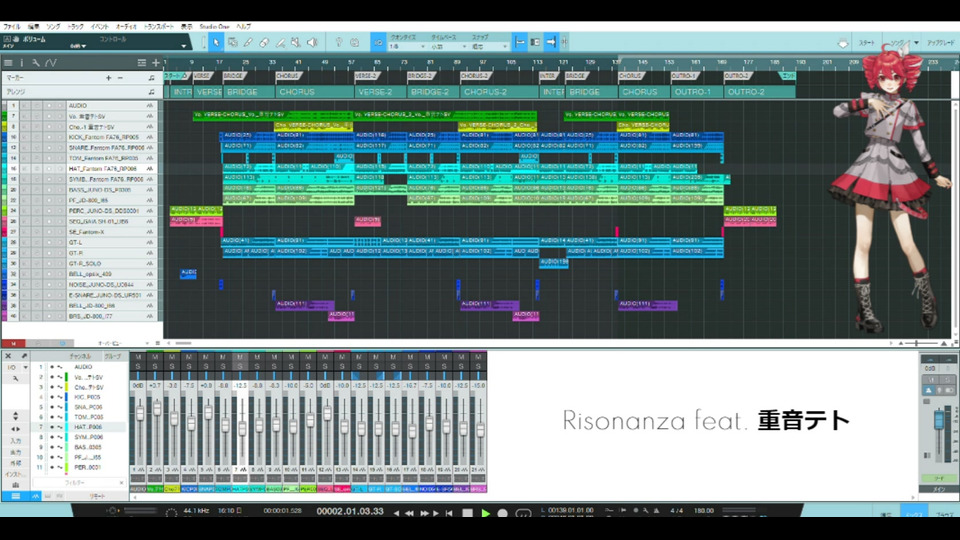Open track settings wrench icon
Image resolution: width=960 pixels, height=540 pixels.
tap(36, 62)
